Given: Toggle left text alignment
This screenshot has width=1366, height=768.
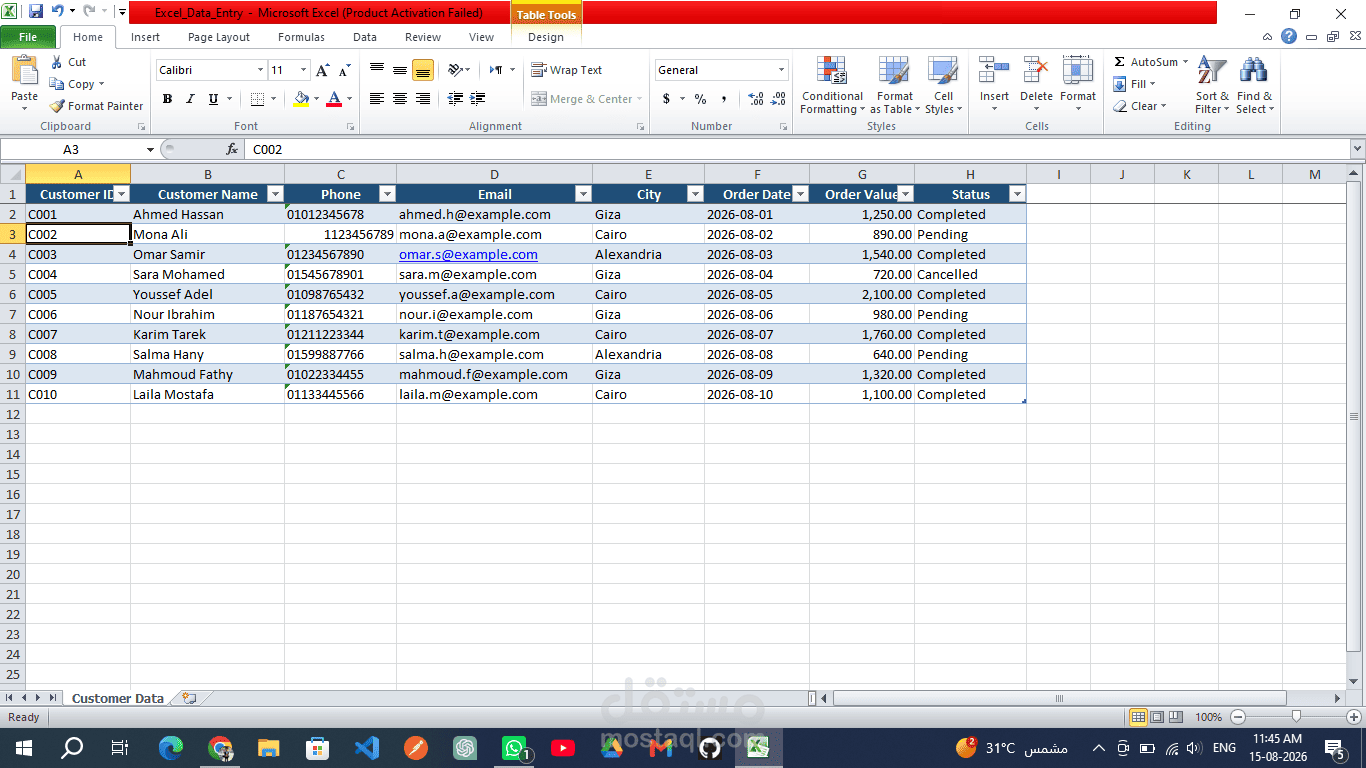Looking at the screenshot, I should [377, 99].
